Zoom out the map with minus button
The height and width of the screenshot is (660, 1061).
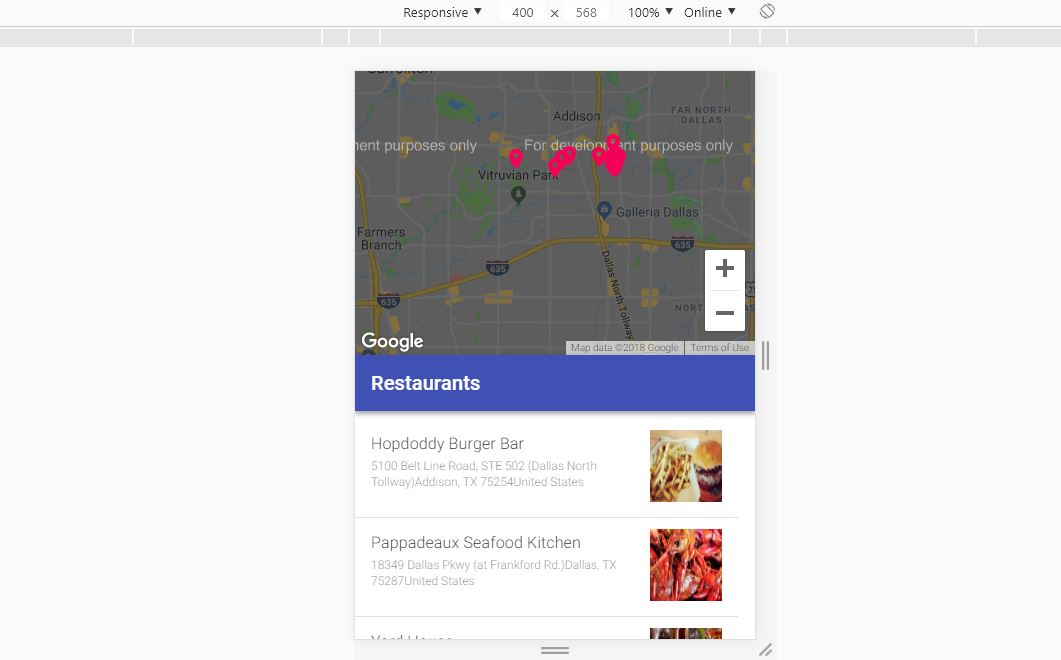tap(725, 312)
